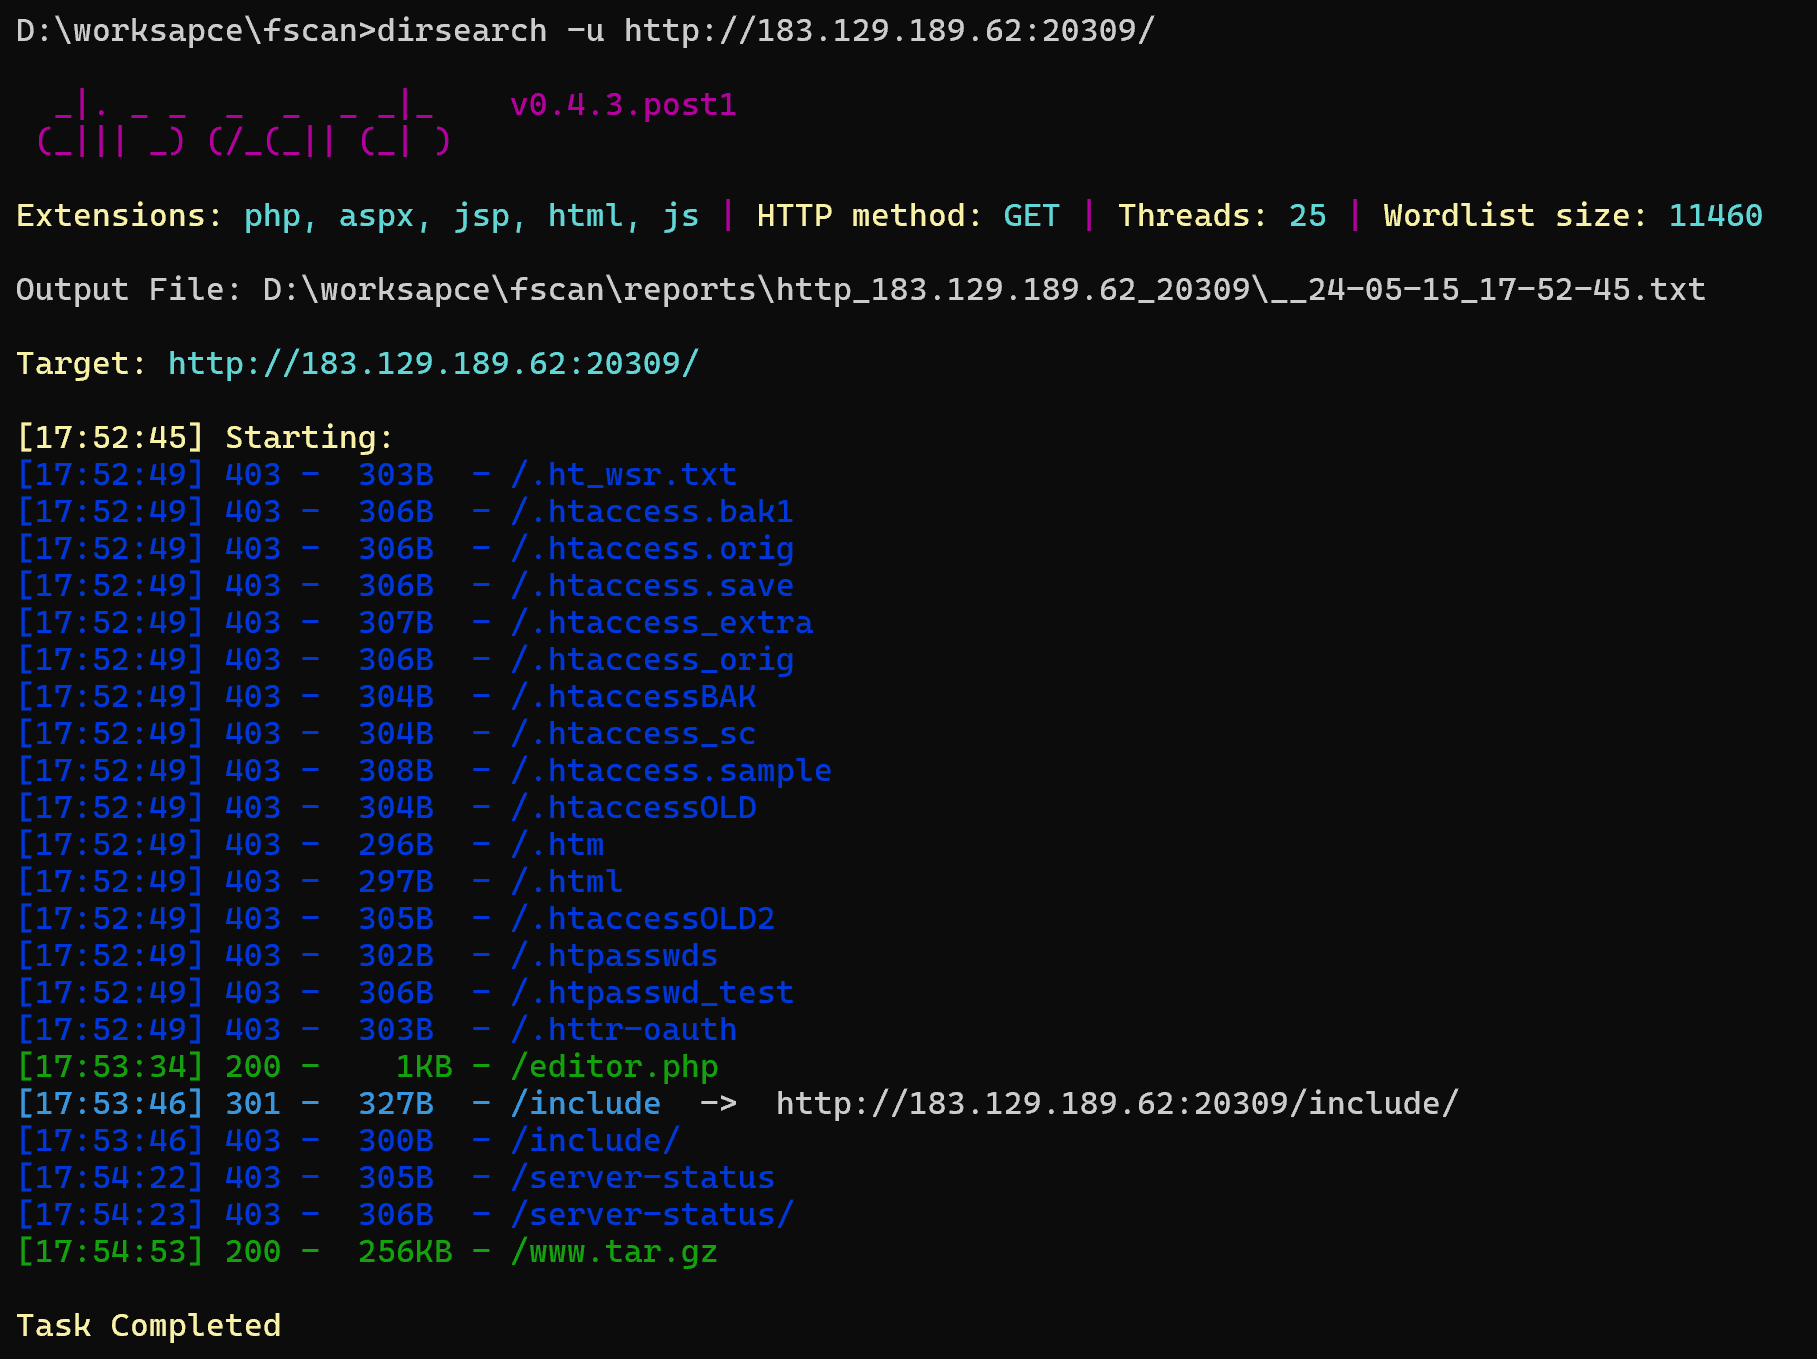Click the HTTP method value GET

click(x=1031, y=216)
